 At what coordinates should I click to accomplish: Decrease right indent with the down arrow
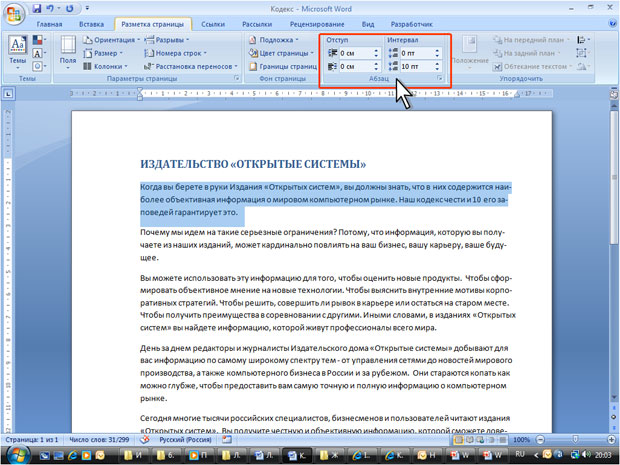[x=376, y=68]
